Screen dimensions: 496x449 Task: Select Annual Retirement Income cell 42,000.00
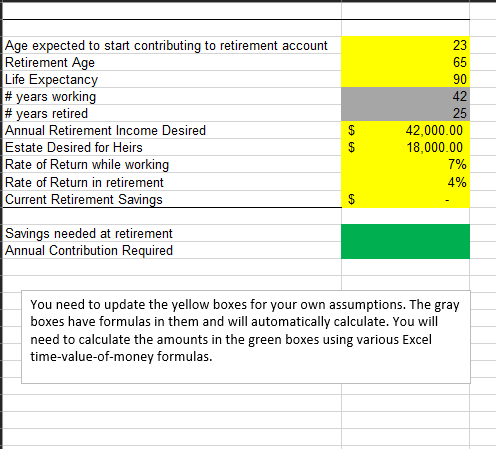[405, 130]
